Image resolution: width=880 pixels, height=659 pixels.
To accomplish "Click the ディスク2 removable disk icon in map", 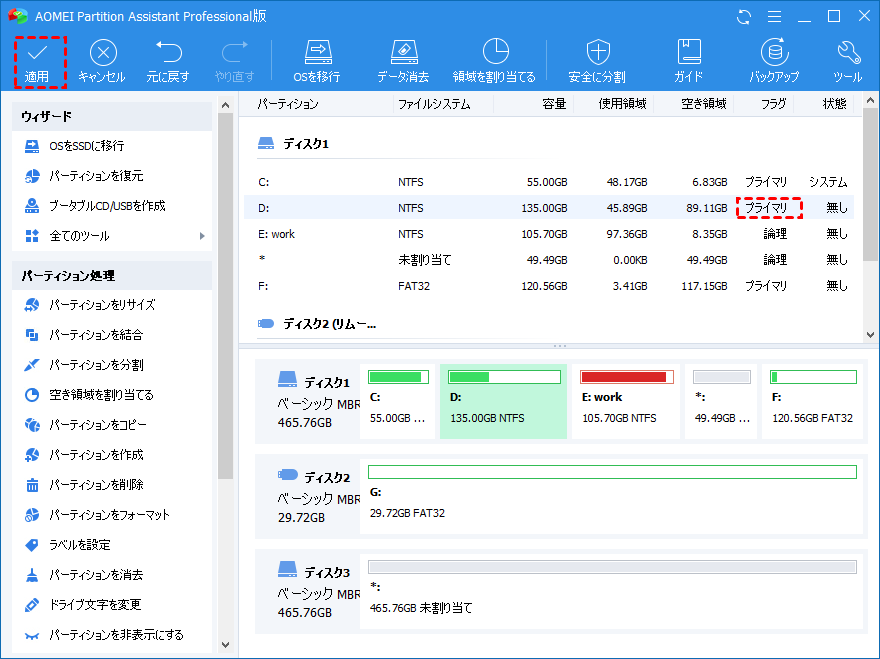I will tap(287, 475).
